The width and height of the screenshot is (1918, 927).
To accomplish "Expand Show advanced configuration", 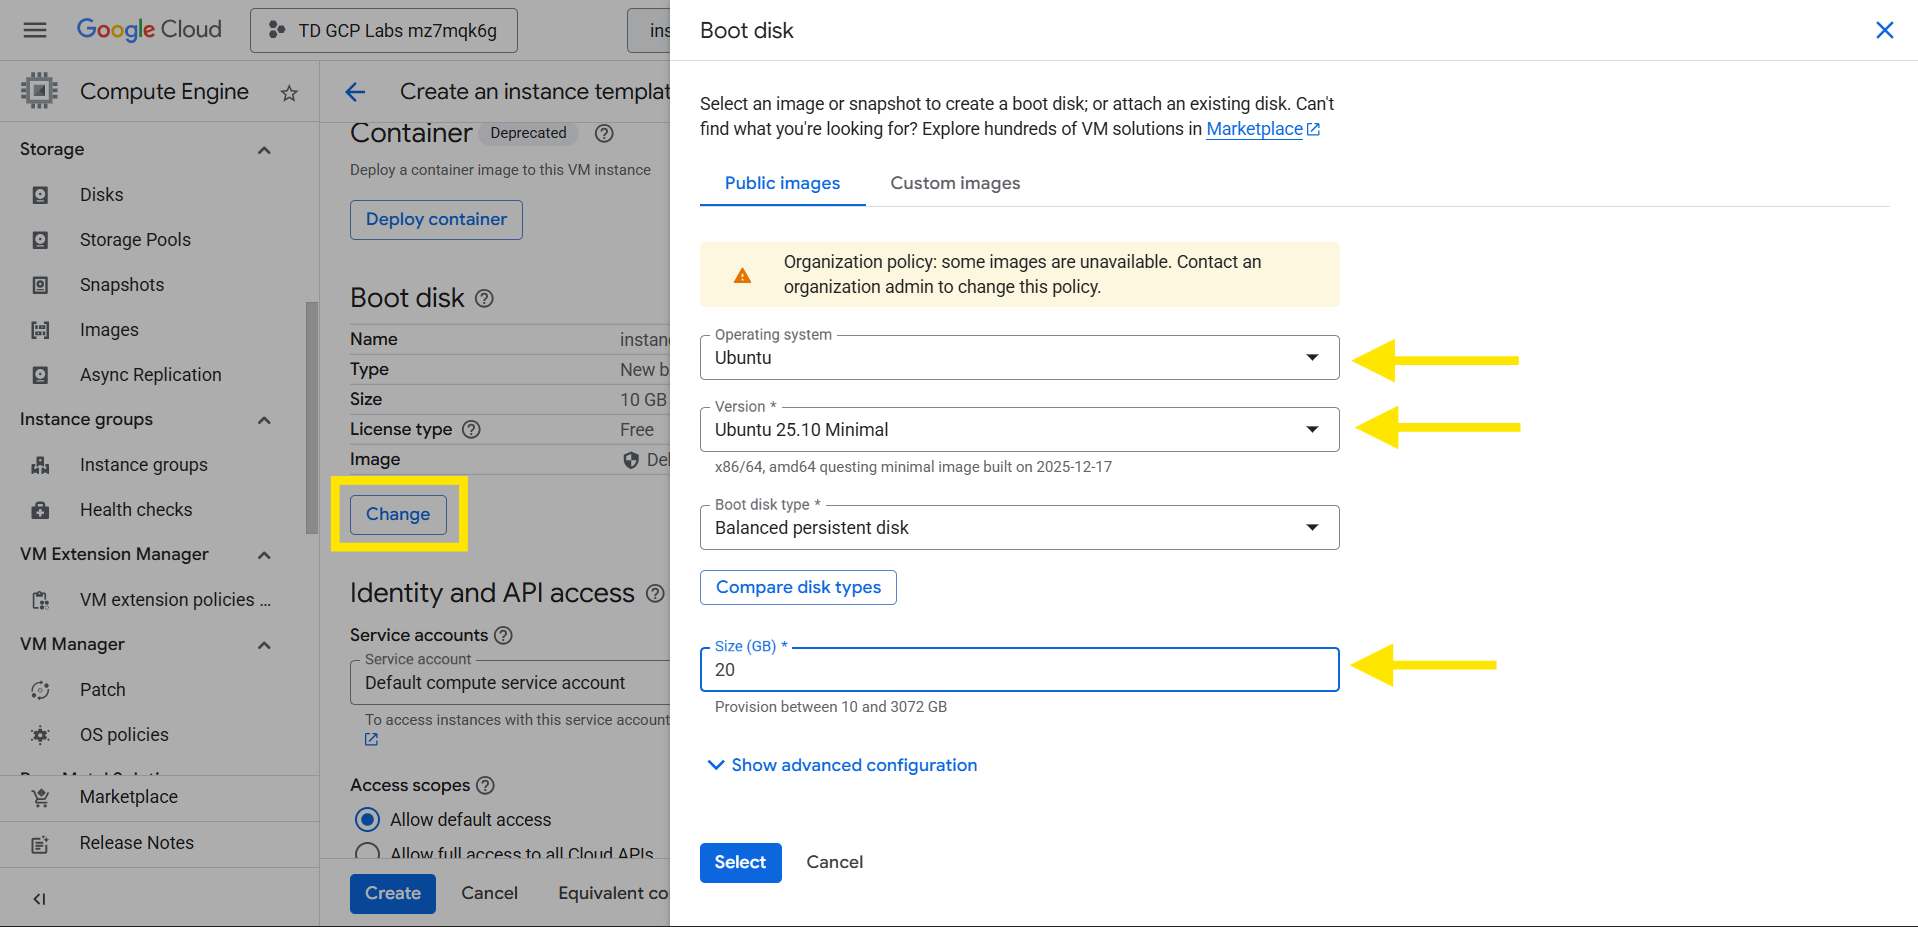I will (x=842, y=765).
